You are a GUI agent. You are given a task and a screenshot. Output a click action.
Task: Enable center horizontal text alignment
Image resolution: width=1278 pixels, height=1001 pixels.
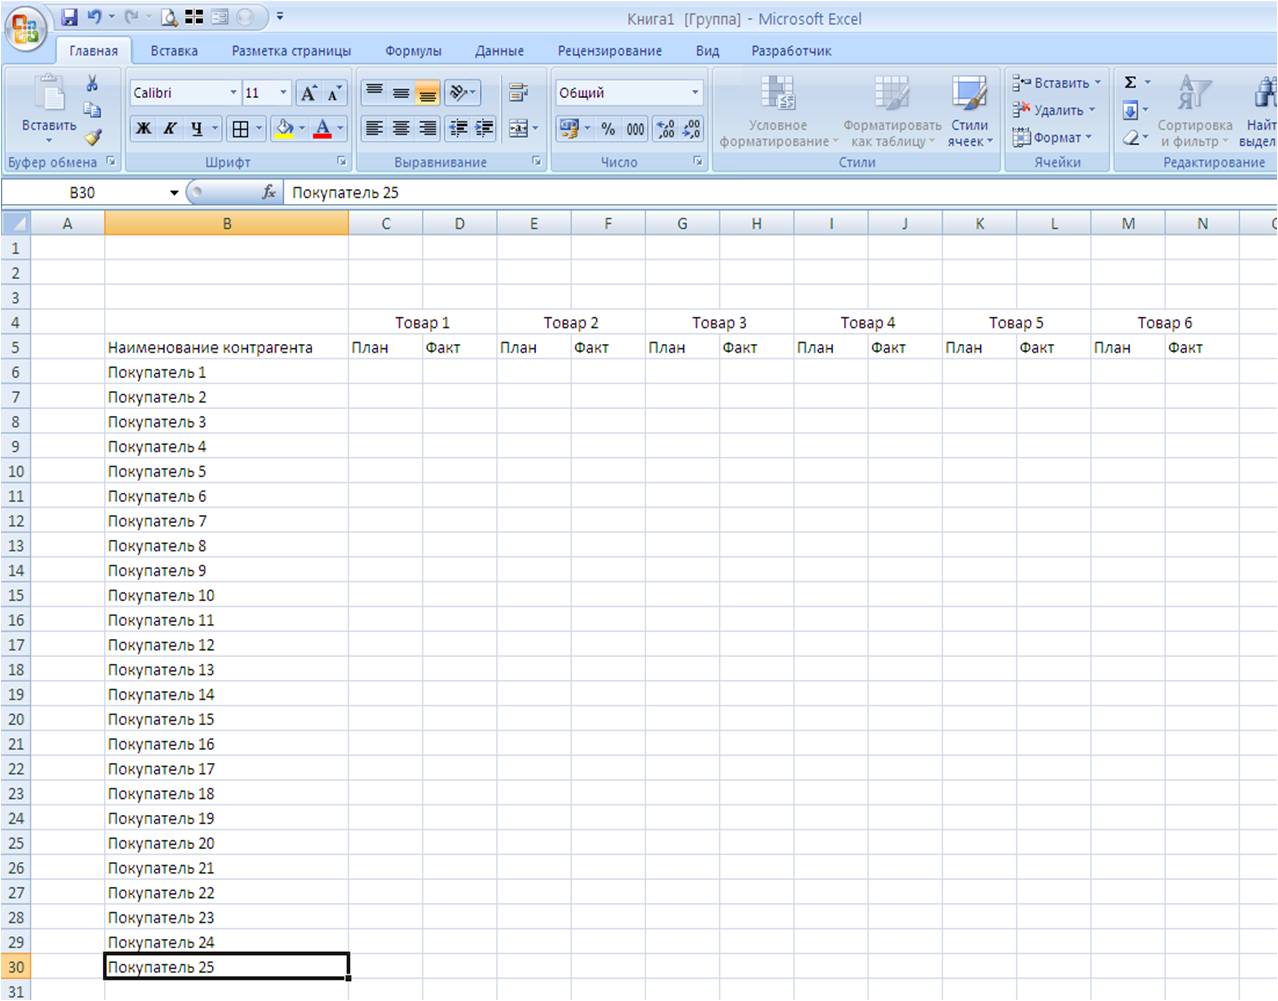[401, 129]
